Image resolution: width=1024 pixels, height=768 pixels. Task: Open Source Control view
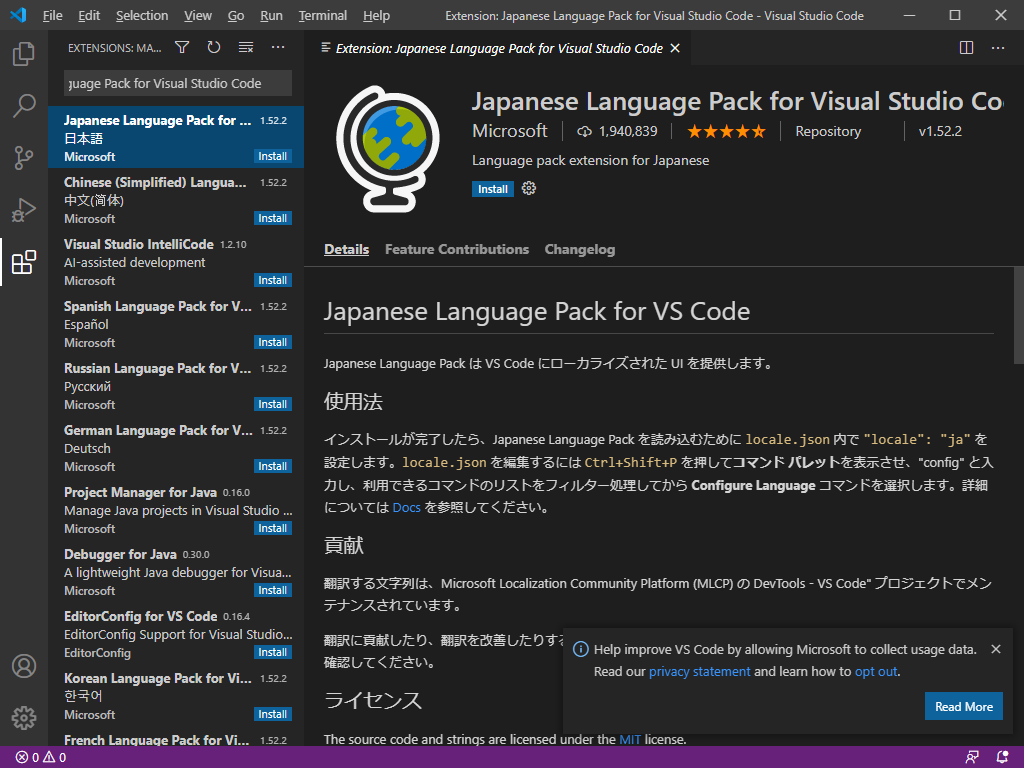click(24, 157)
